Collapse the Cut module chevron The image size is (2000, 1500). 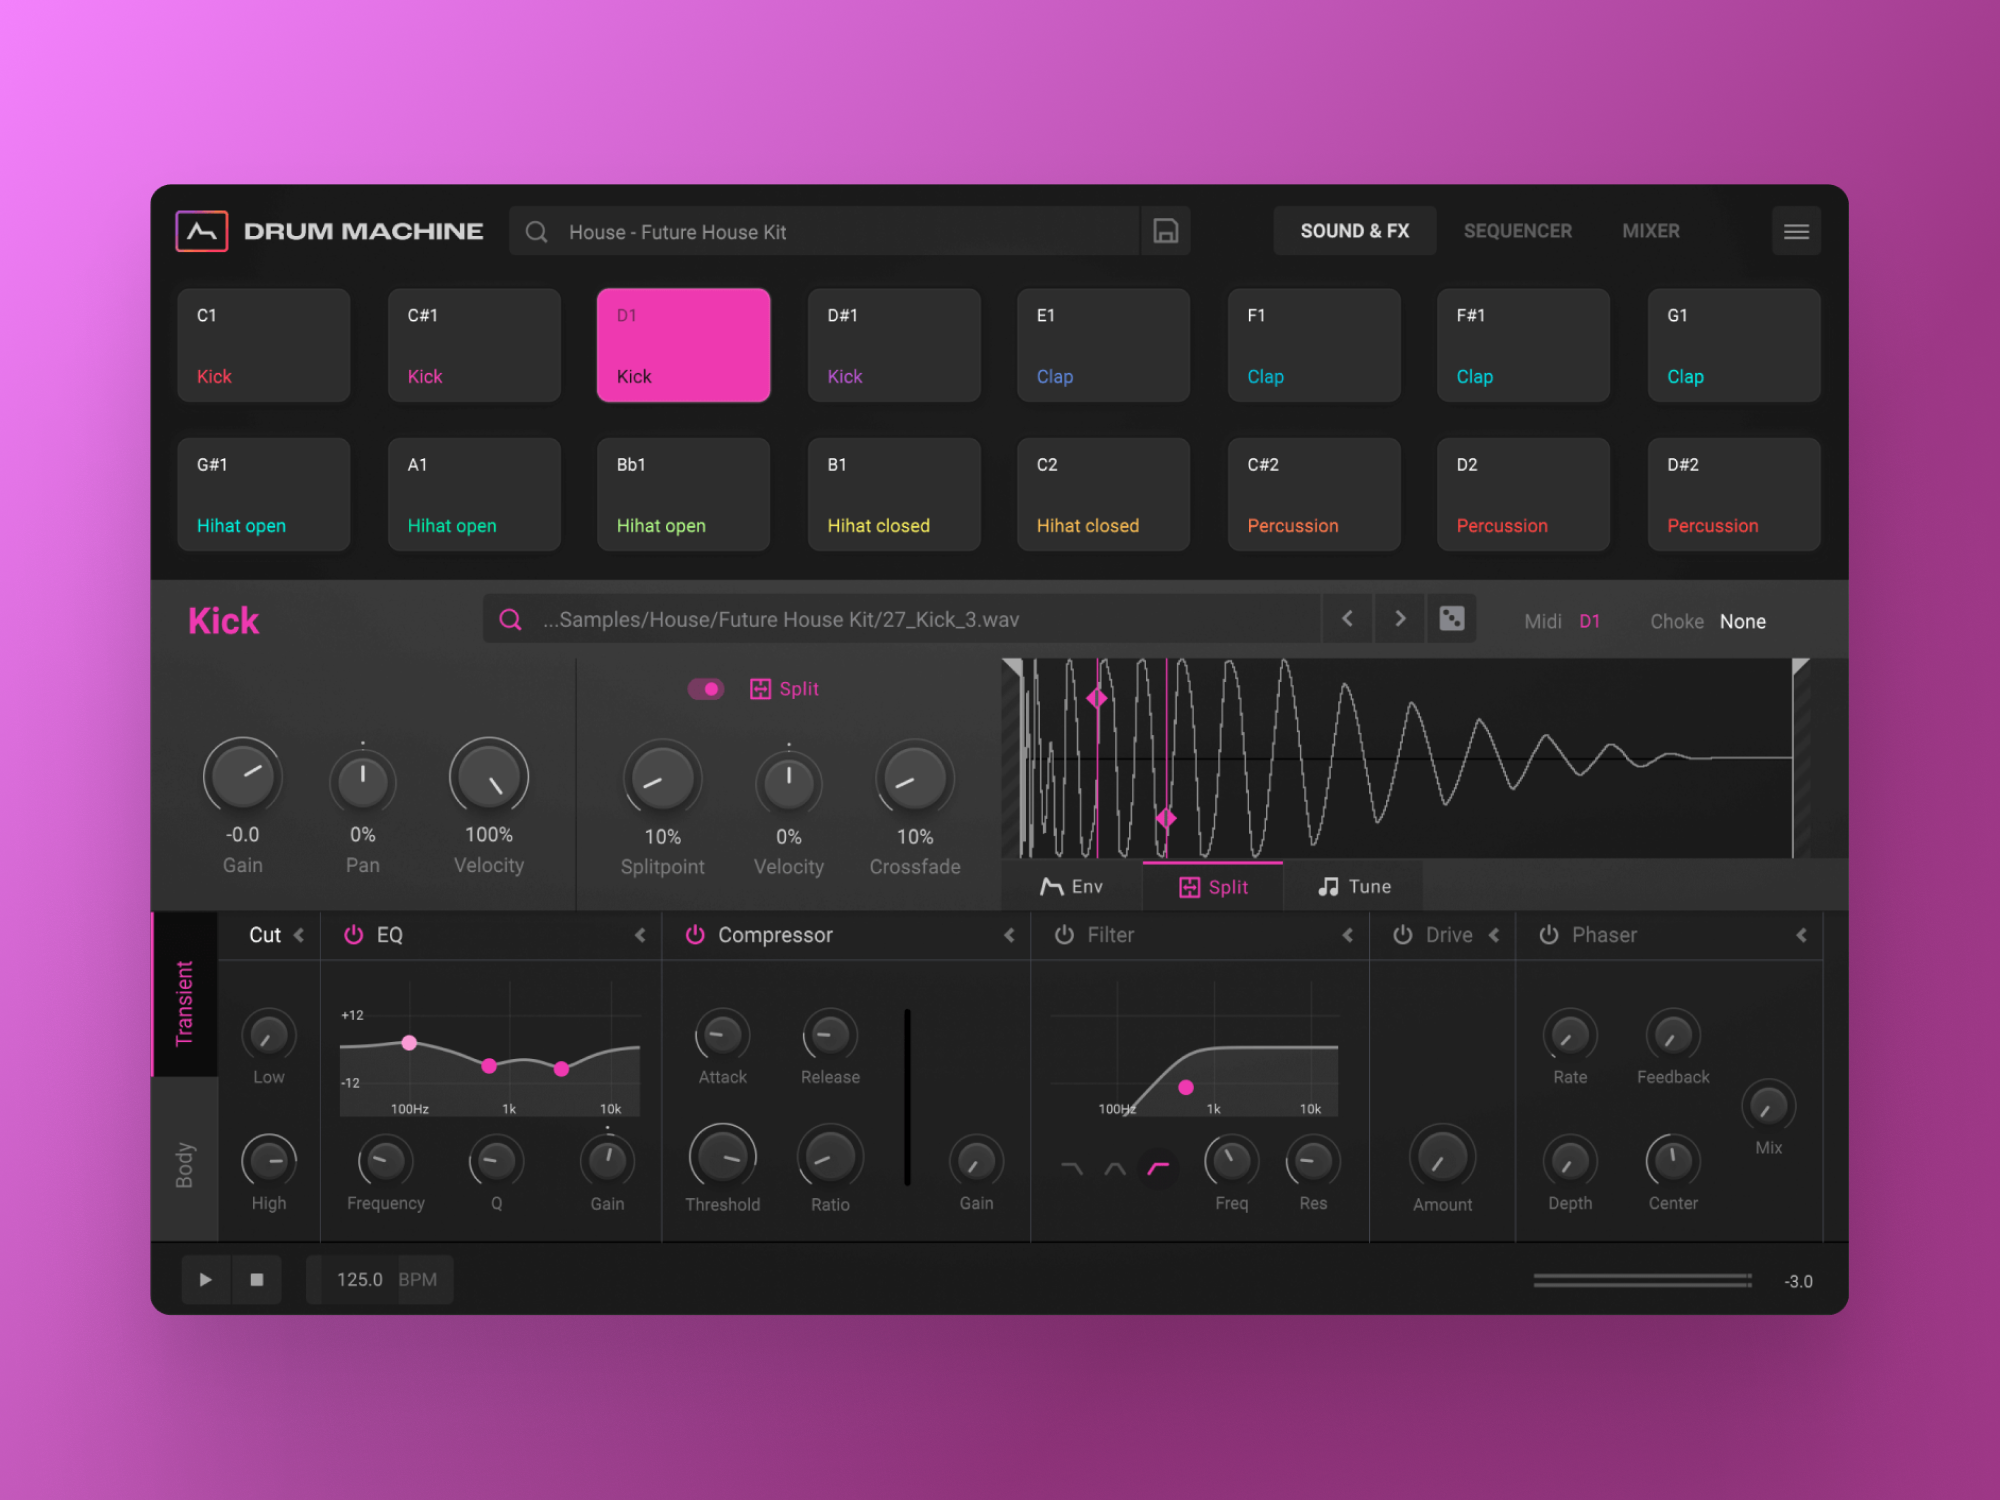click(299, 935)
